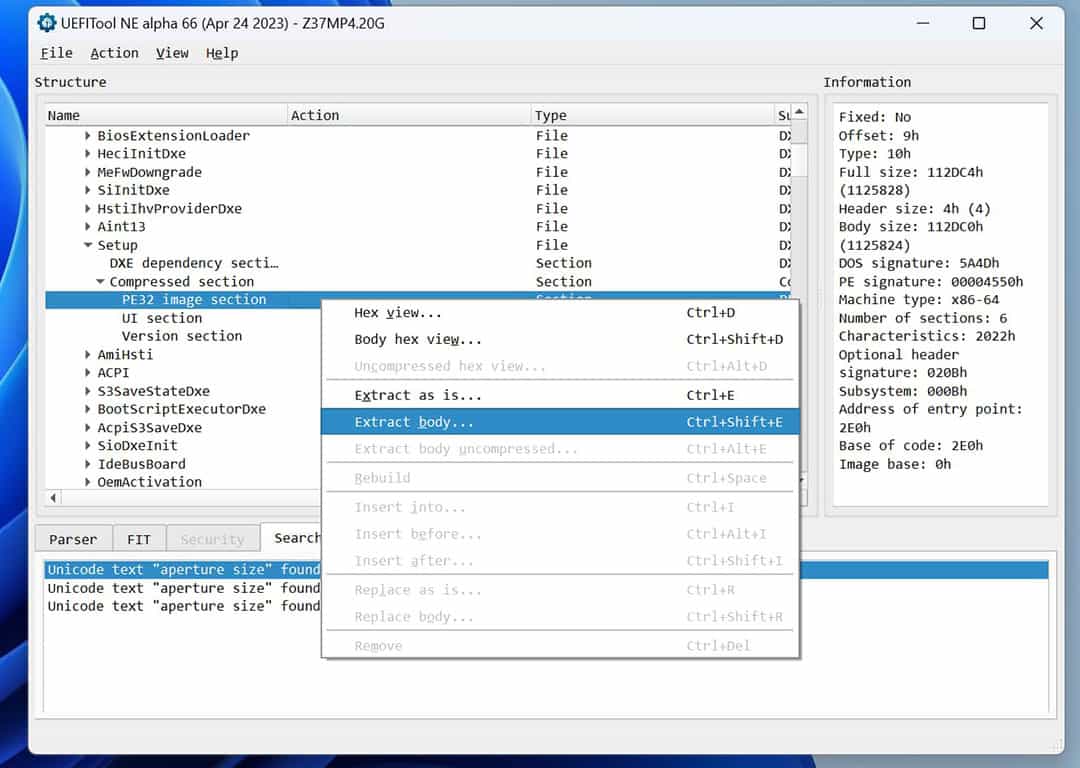The width and height of the screenshot is (1080, 768).
Task: Expand the BiosExtensionLoader tree node
Action: 88,136
